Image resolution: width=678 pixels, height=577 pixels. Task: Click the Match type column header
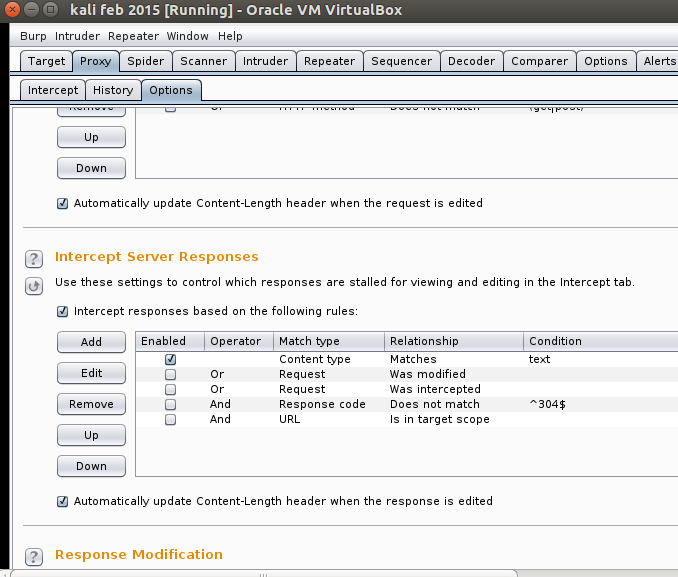pyautogui.click(x=329, y=341)
